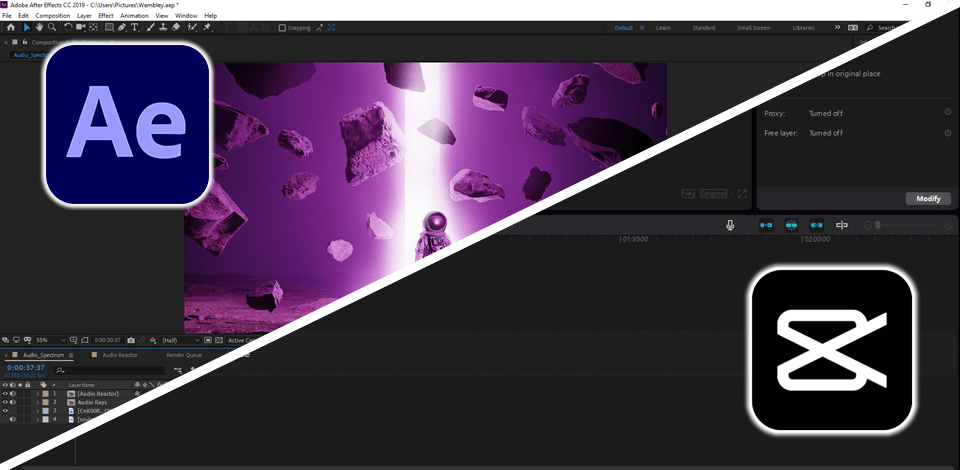Hide the Audio Reactor layer eye
This screenshot has width=960, height=470.
tap(5, 394)
